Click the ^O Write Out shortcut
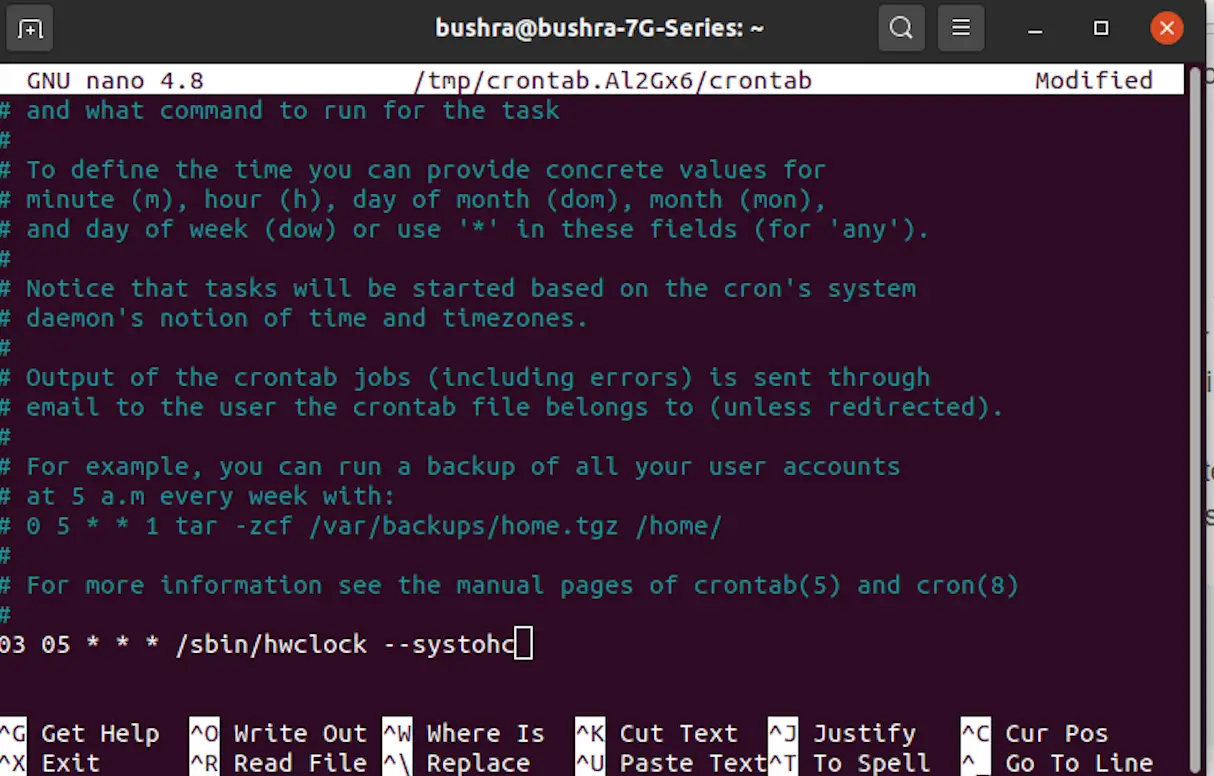The width and height of the screenshot is (1214, 776). 279,734
